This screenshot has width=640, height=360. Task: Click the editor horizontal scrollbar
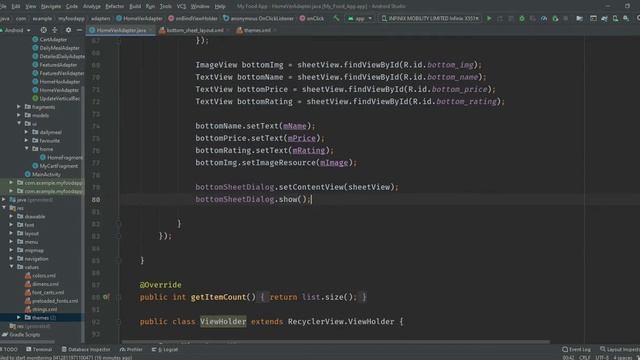click(336, 342)
